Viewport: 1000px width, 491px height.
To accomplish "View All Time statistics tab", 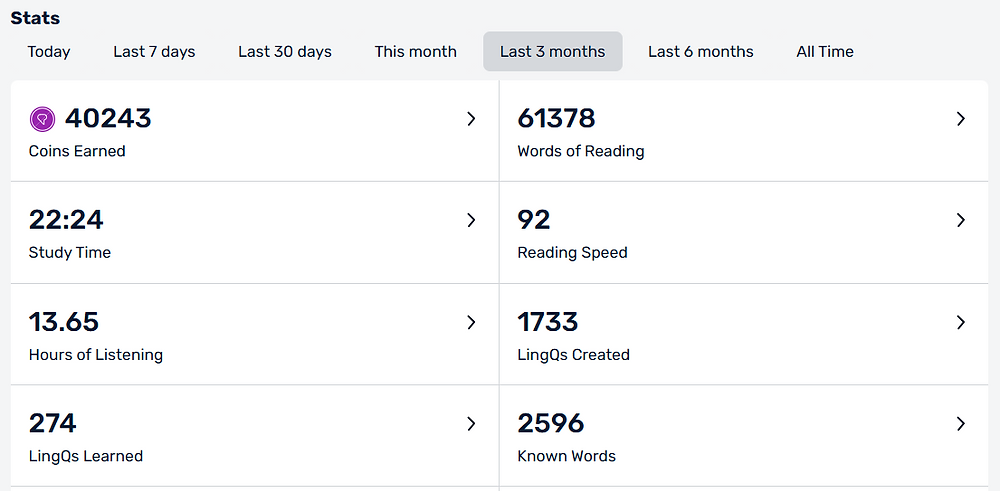I will (825, 52).
